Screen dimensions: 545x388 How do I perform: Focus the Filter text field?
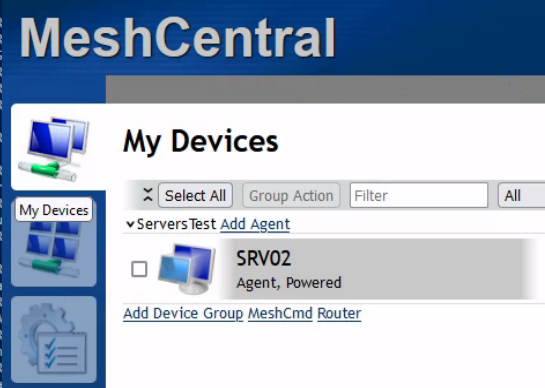coord(419,195)
